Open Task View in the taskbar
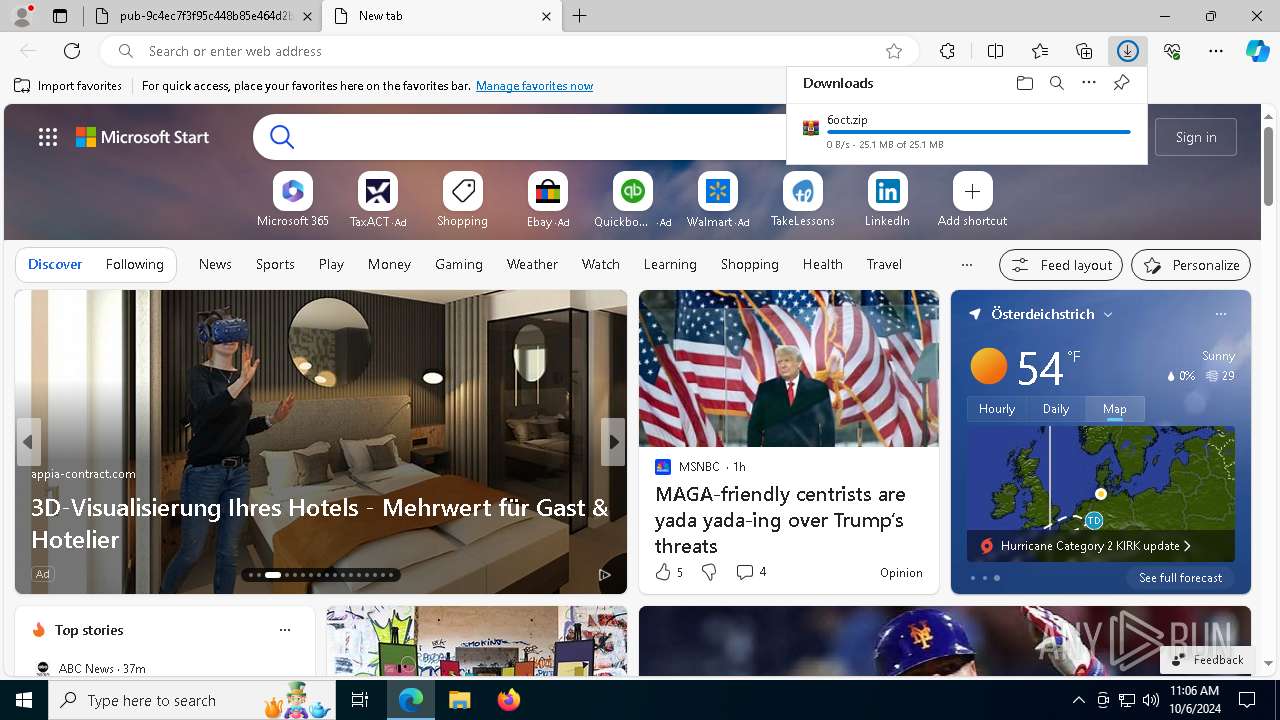This screenshot has width=1280, height=720. tap(360, 700)
